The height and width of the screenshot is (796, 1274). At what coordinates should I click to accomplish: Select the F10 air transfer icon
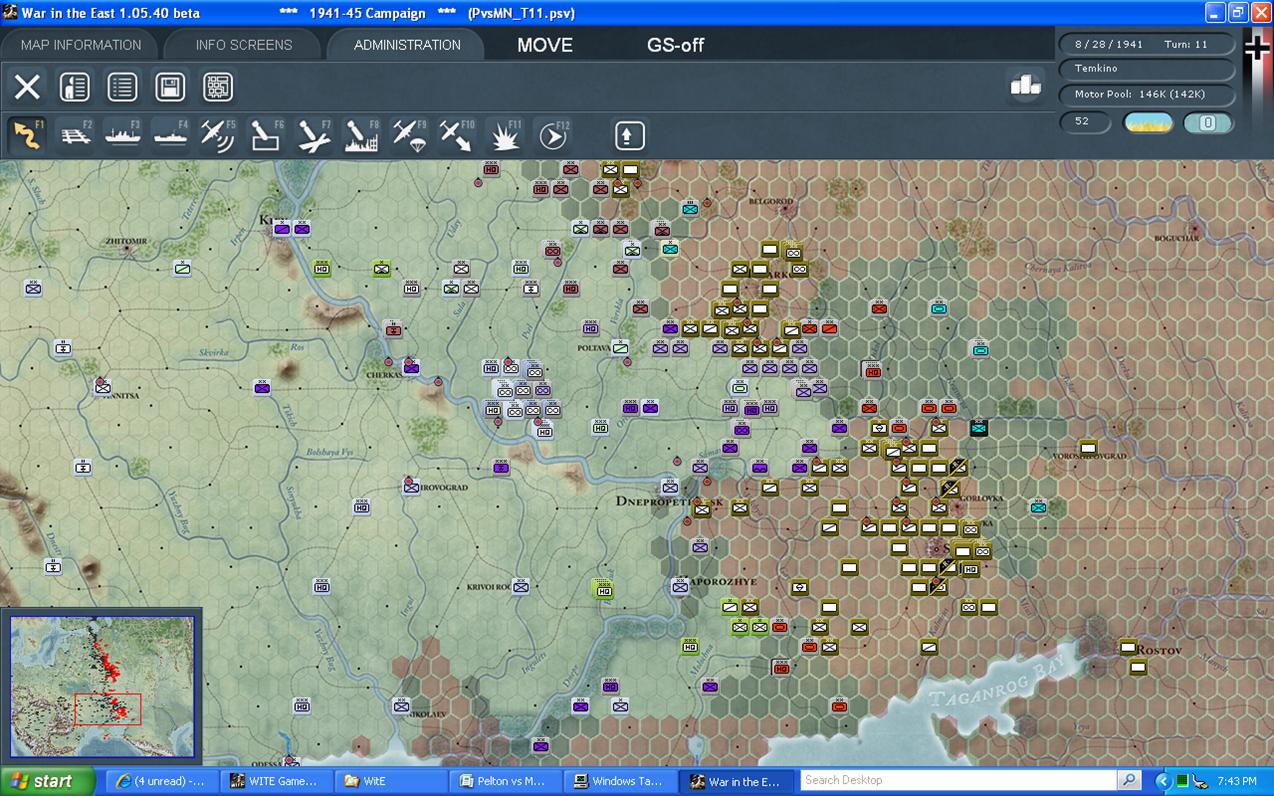(458, 135)
